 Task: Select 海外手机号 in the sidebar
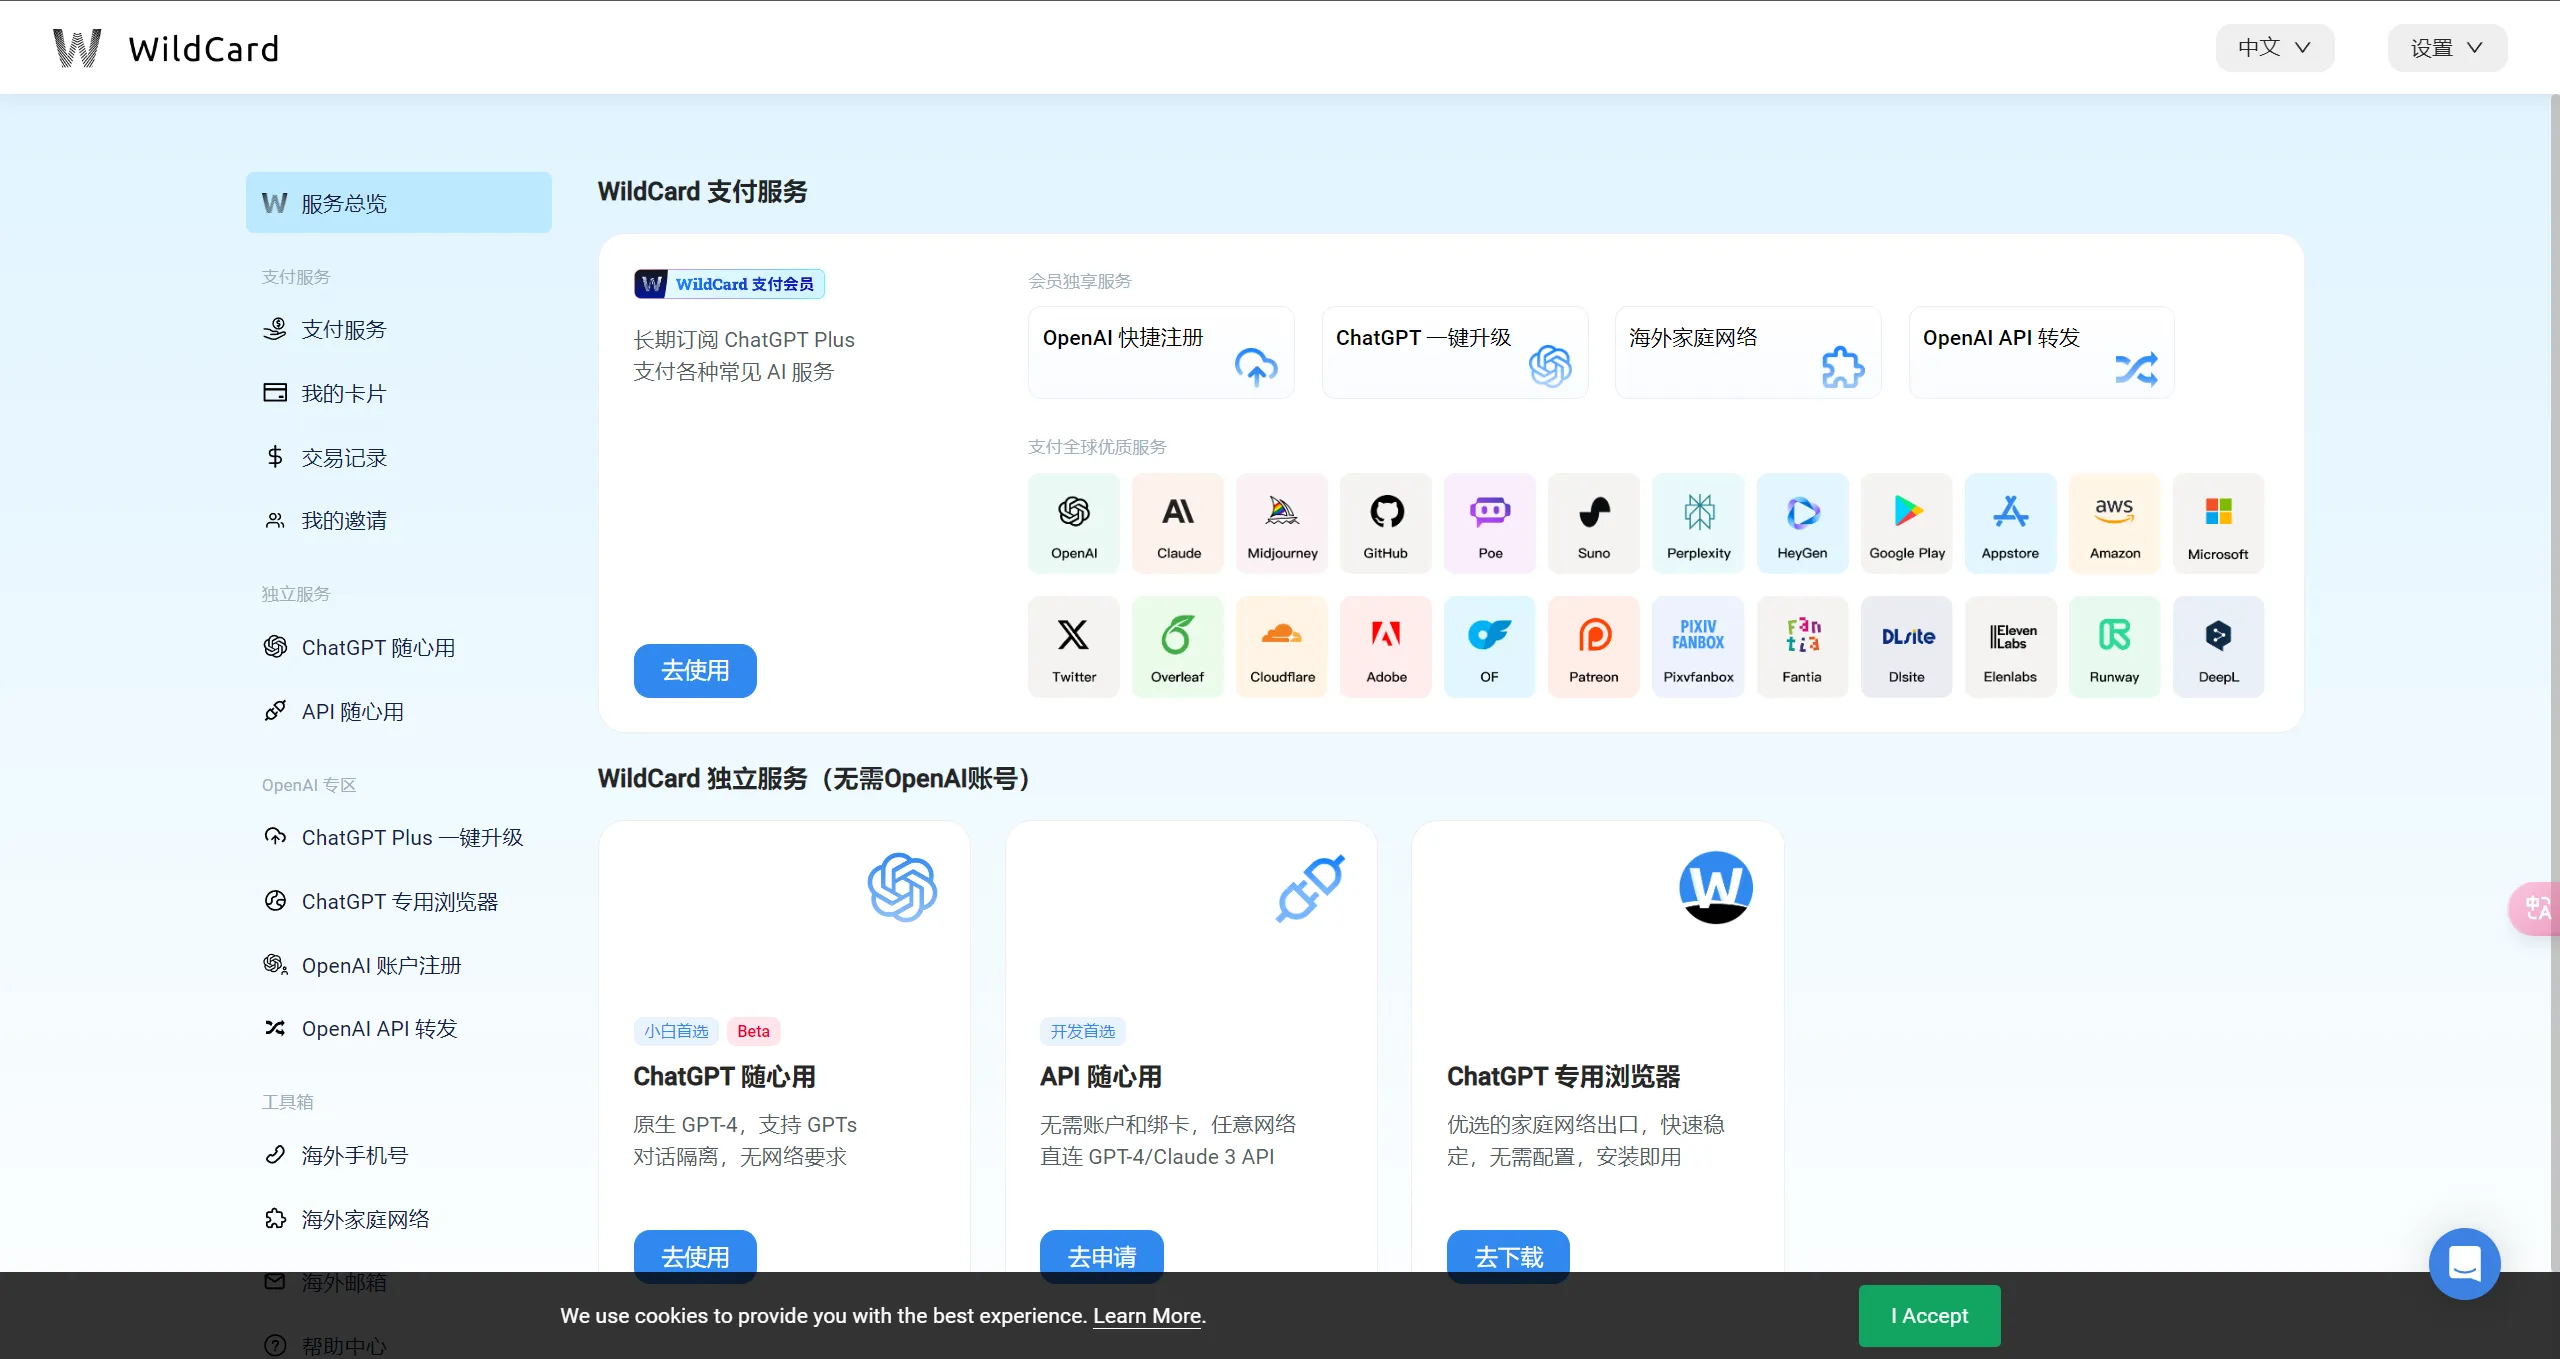(399, 1155)
